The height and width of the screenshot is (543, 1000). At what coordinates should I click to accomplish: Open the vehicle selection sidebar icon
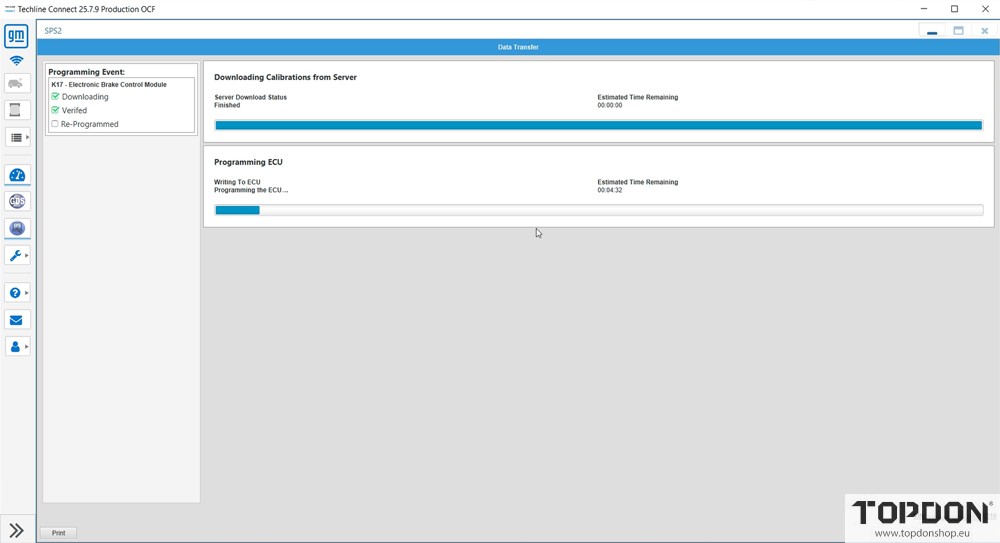point(16,84)
